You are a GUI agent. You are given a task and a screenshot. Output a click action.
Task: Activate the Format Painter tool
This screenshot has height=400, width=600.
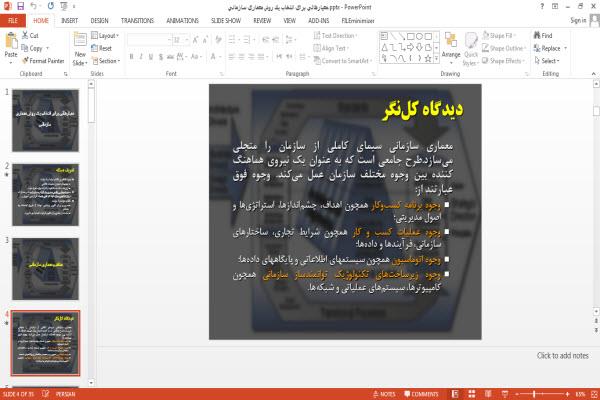(x=43, y=61)
